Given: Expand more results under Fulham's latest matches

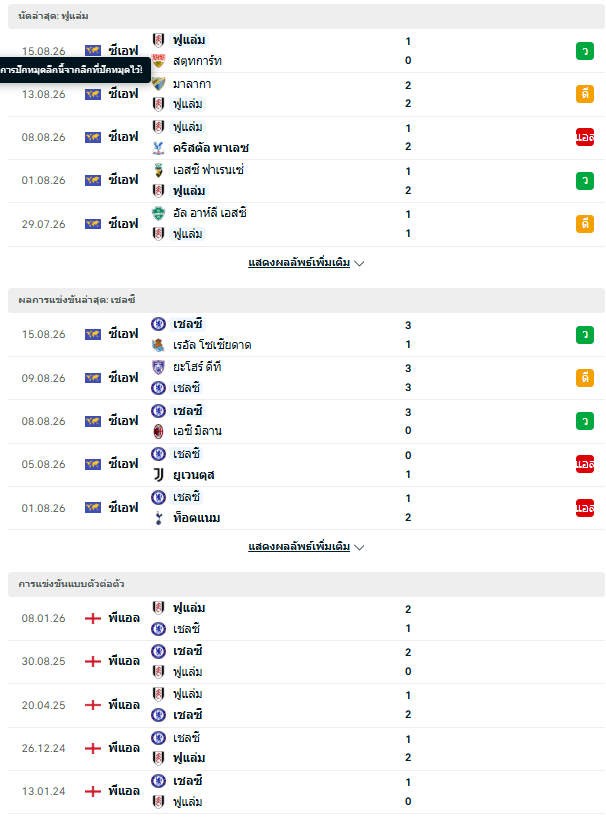Looking at the screenshot, I should [x=299, y=262].
